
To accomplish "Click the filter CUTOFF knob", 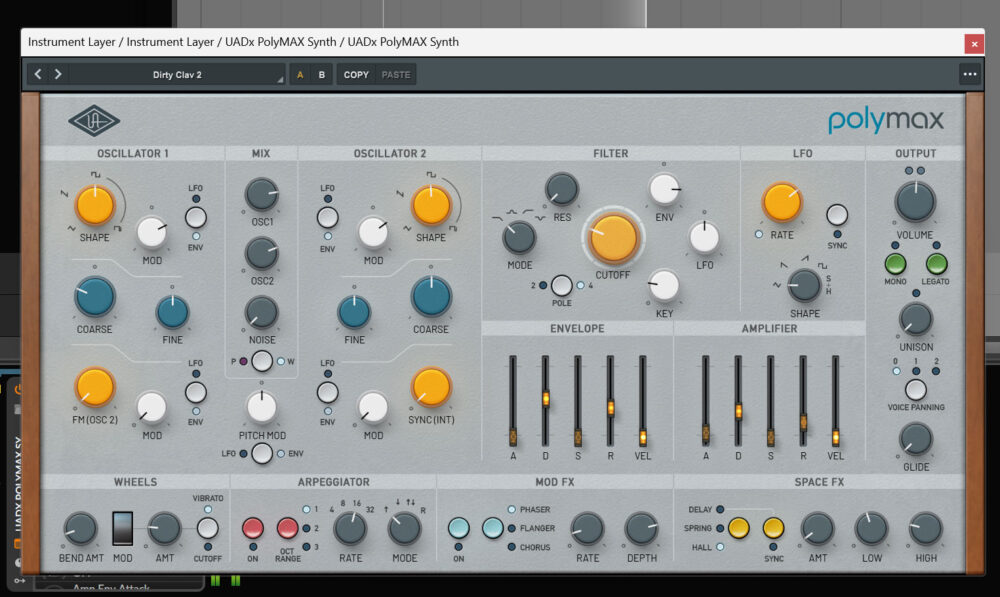I will click(x=613, y=238).
